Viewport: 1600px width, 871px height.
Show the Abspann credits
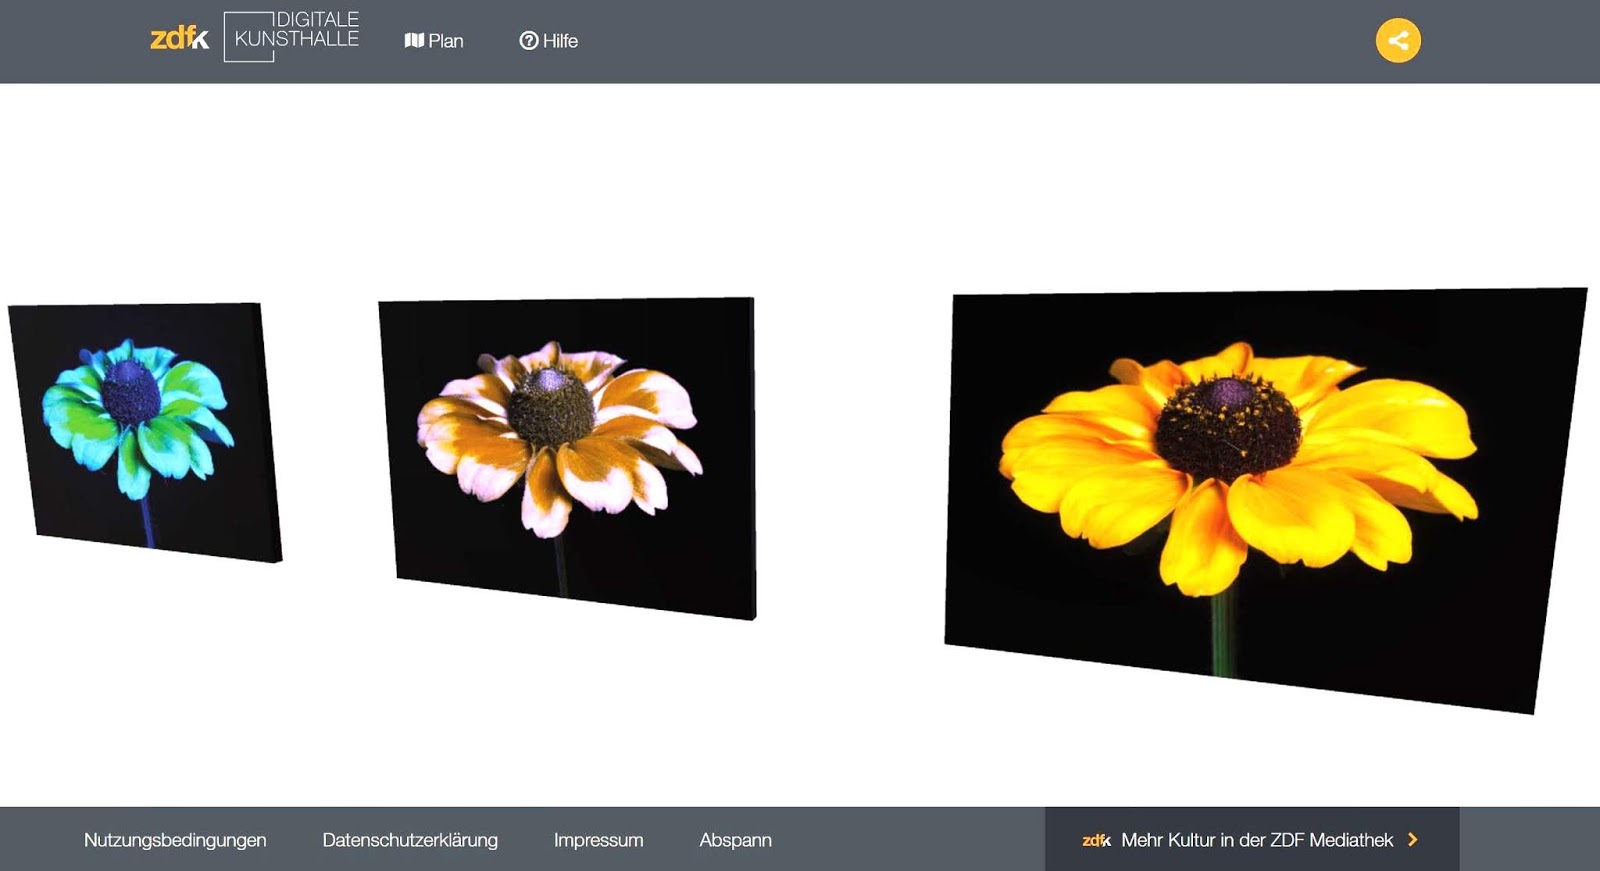point(735,840)
